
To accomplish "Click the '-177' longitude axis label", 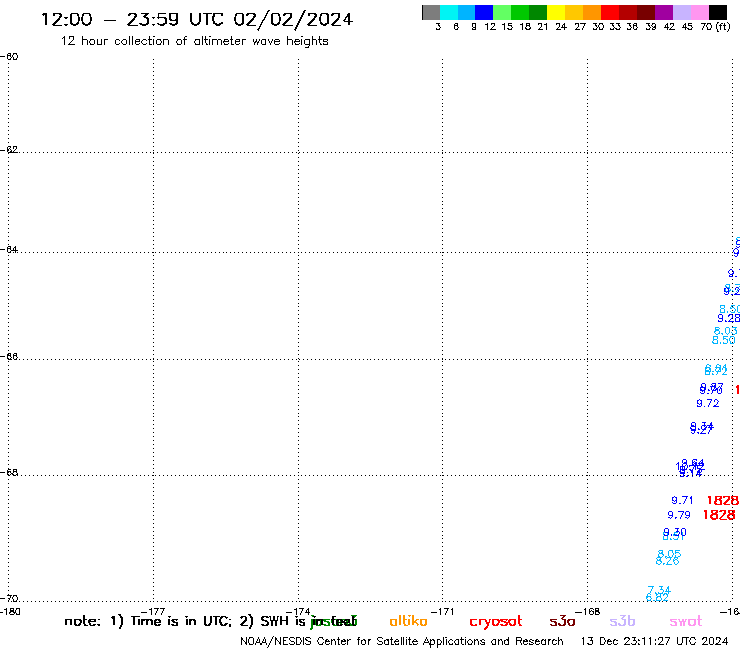I will tap(153, 612).
